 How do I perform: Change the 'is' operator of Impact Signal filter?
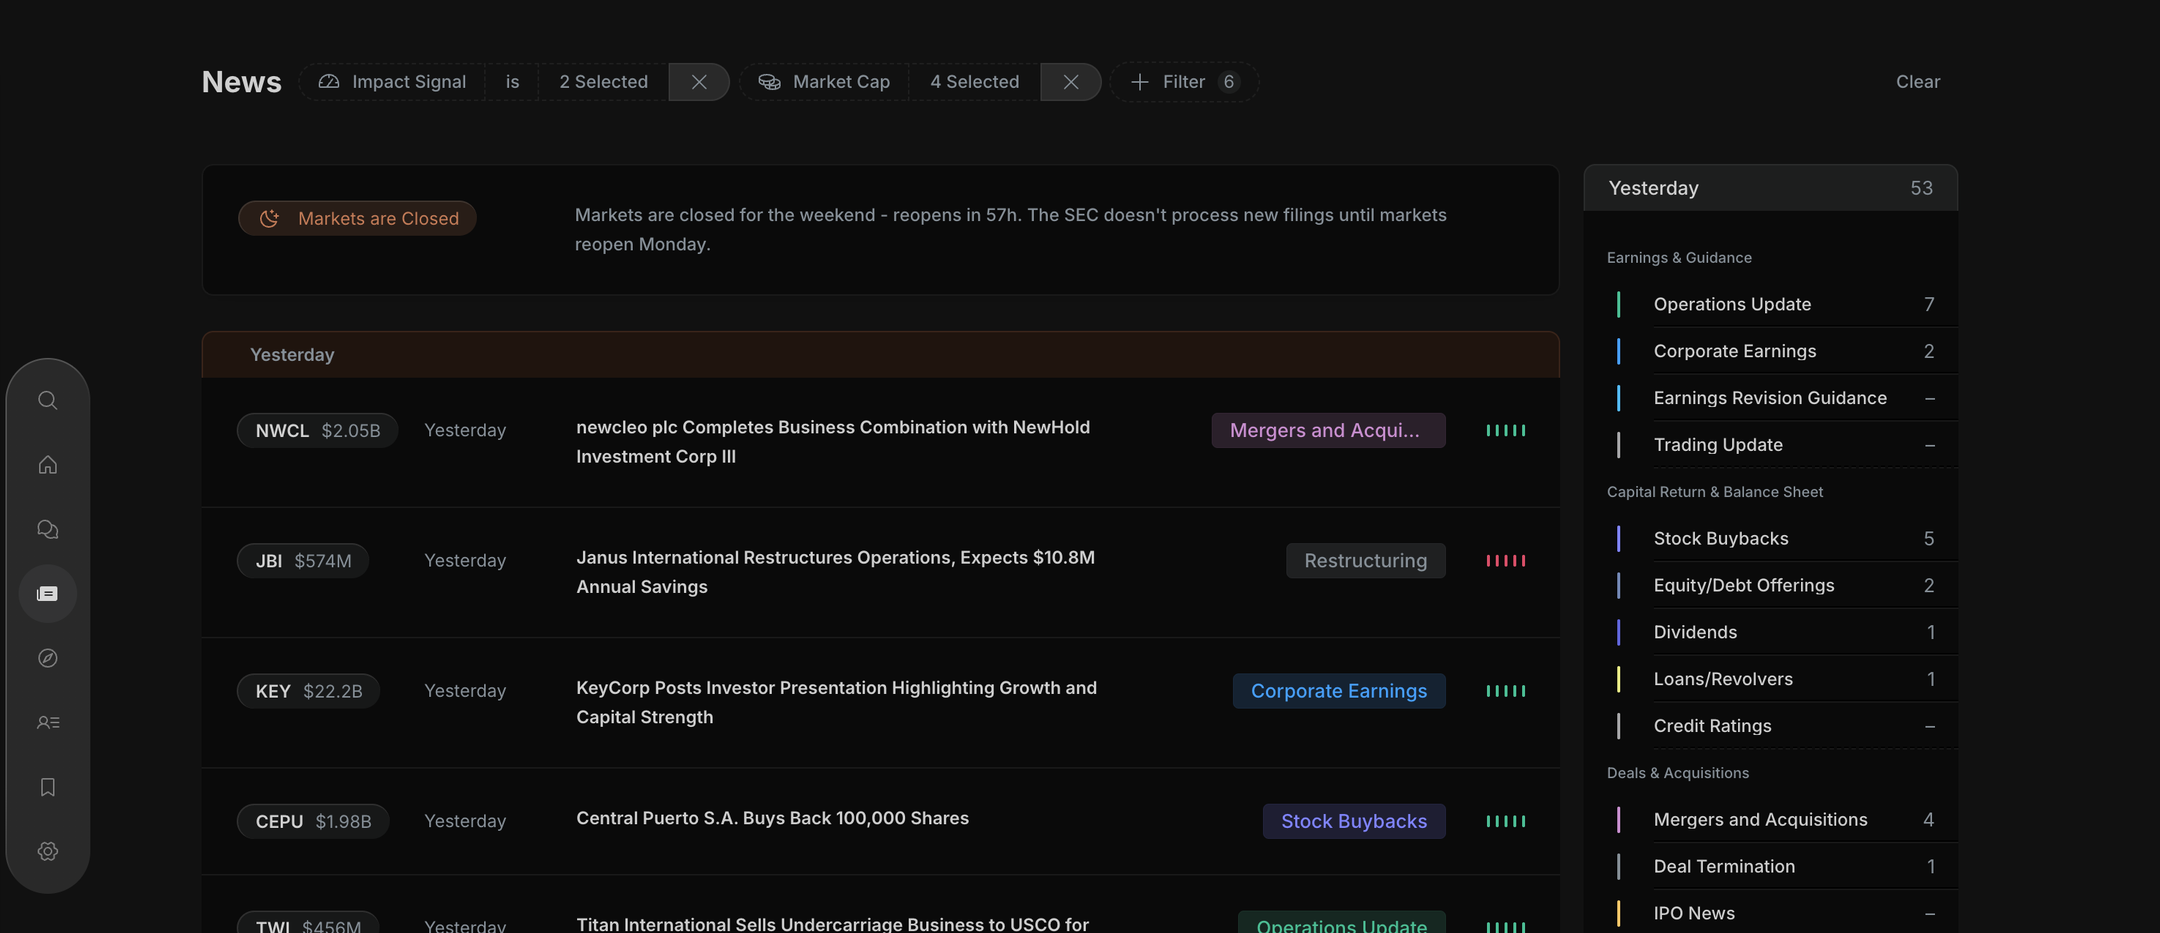pos(512,82)
